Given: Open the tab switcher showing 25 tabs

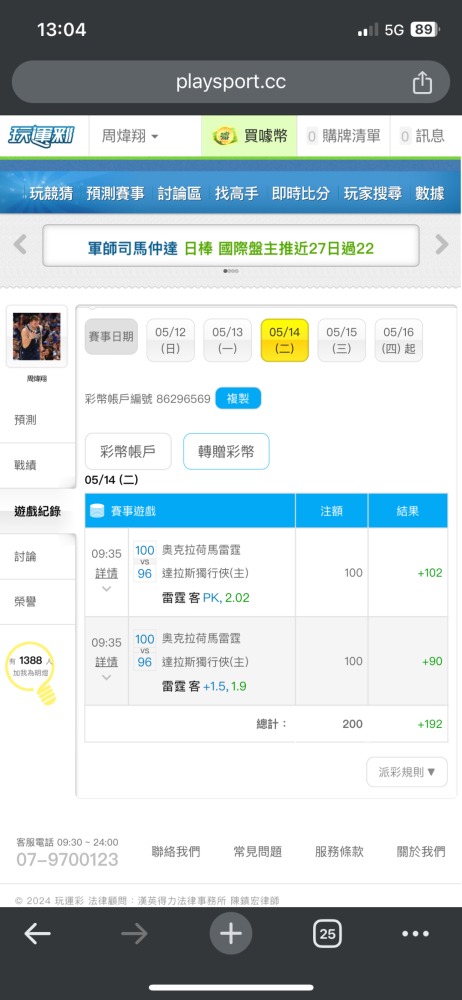Looking at the screenshot, I should [x=327, y=934].
